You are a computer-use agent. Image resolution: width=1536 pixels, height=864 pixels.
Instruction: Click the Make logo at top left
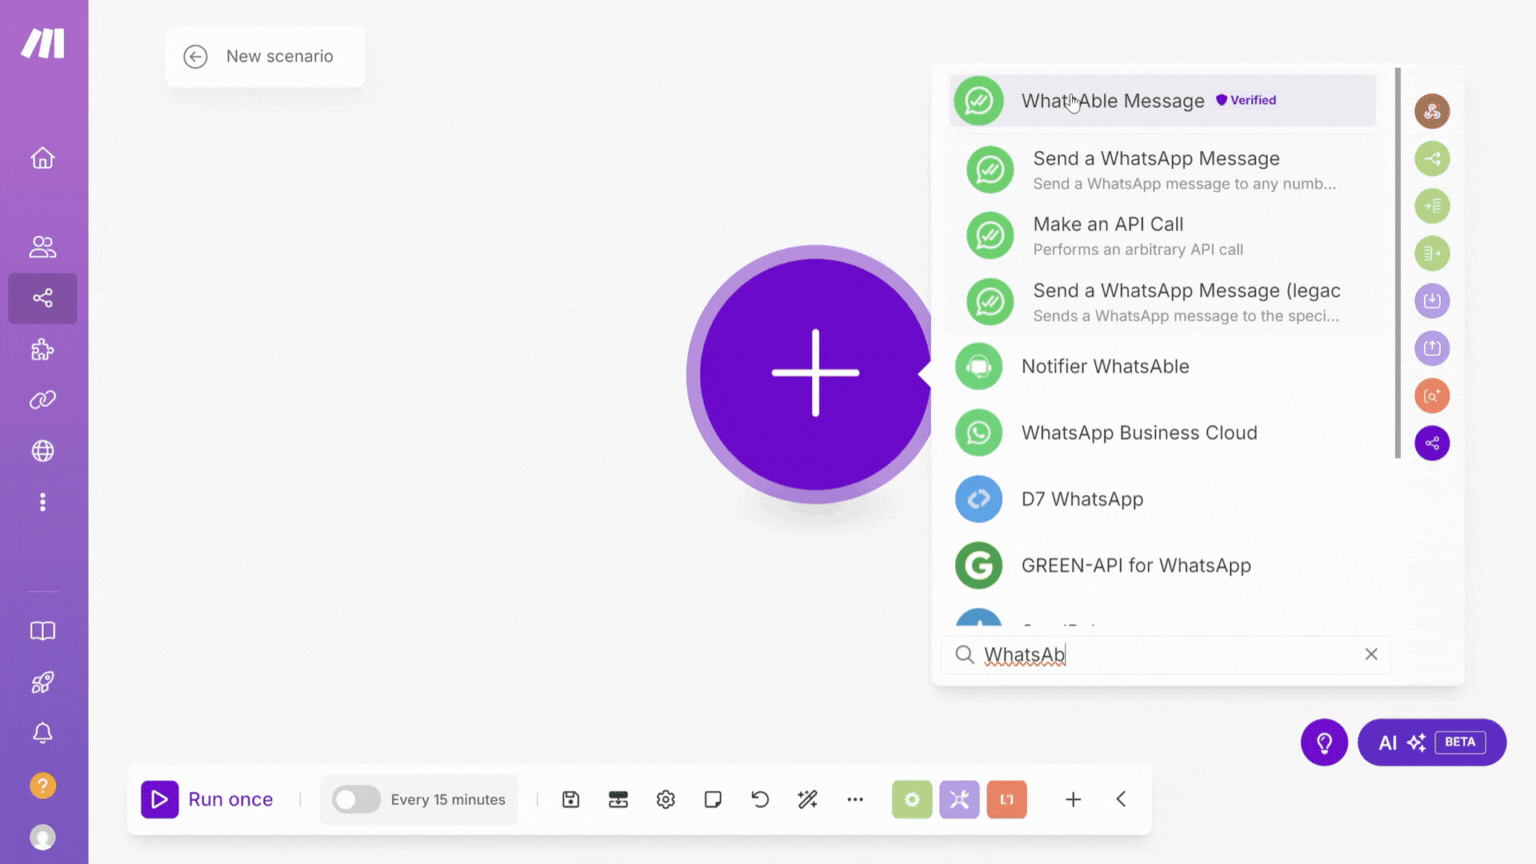43,43
